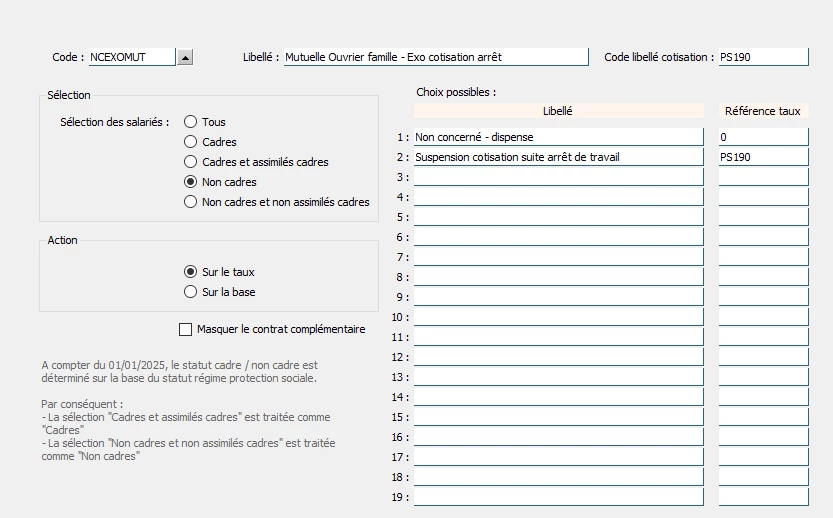
Task: Click the reference taux field containing 0
Action: pos(763,137)
